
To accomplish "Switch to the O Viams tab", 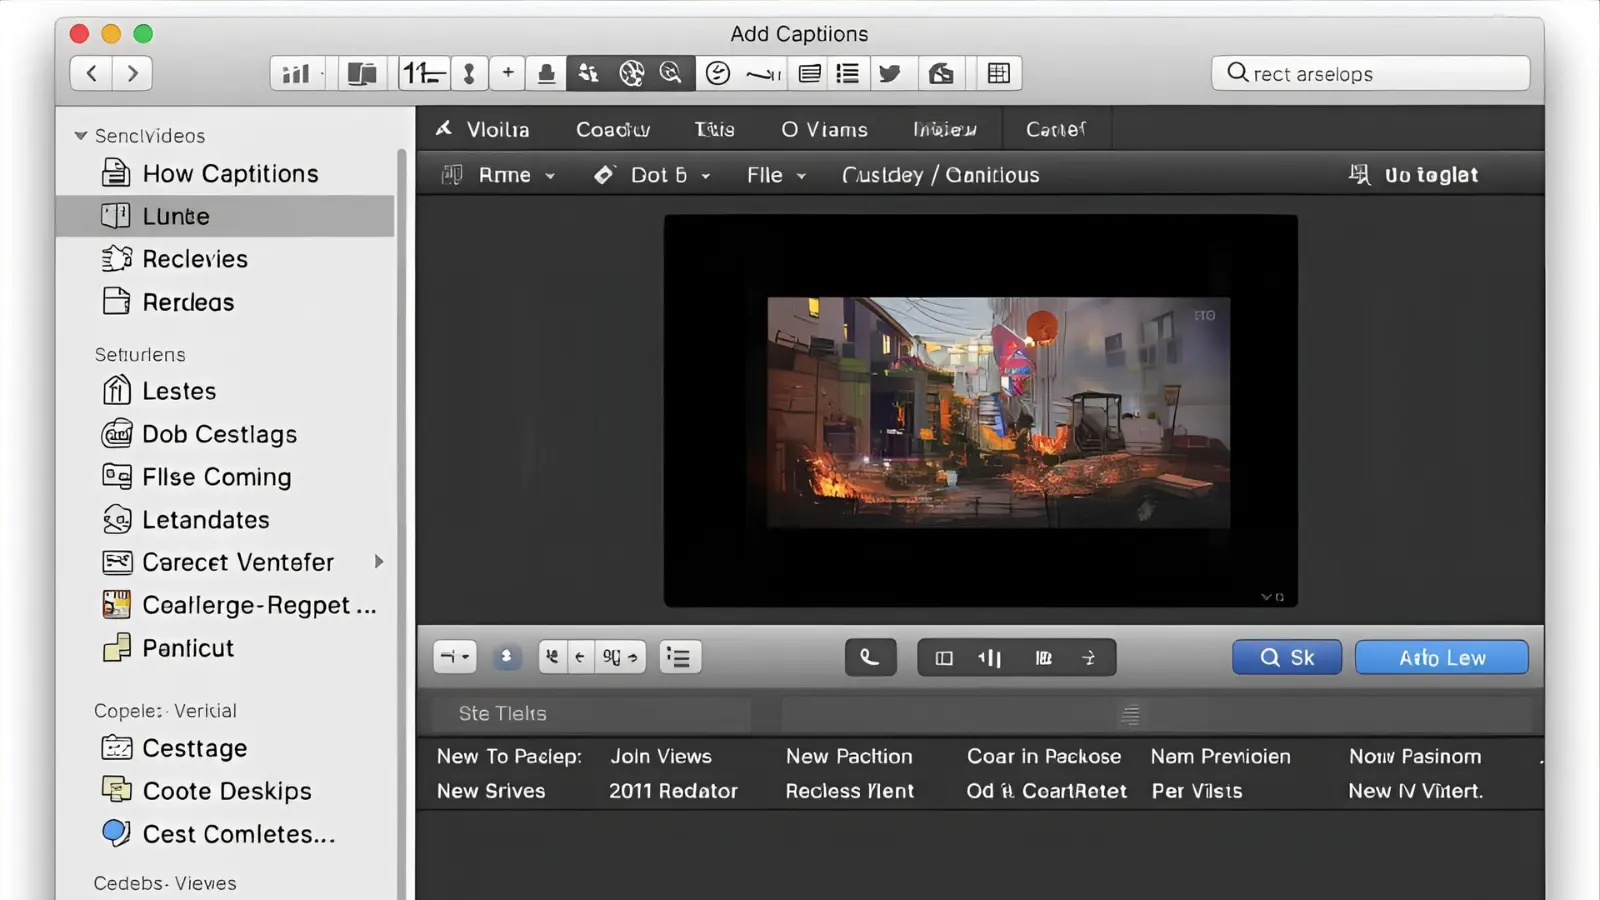I will (824, 129).
